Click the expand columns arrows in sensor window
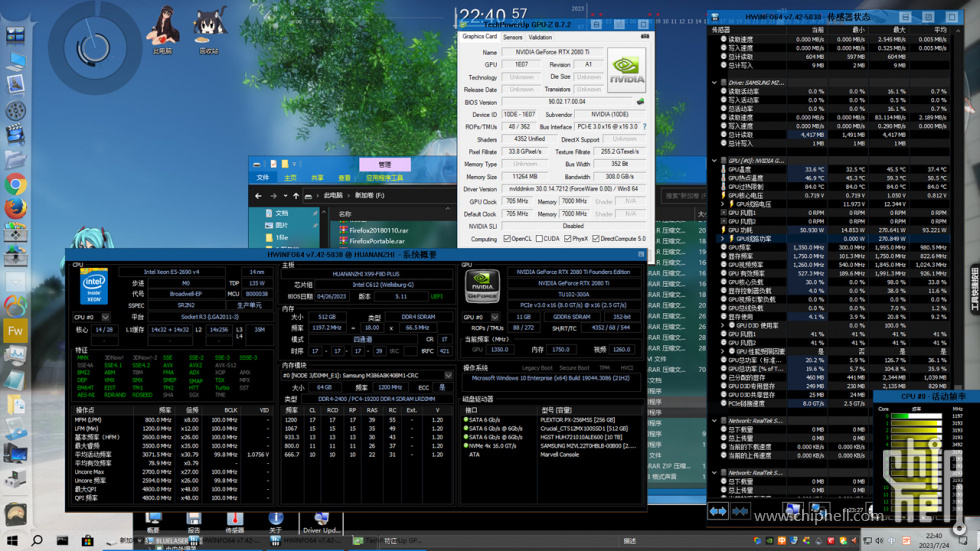Image resolution: width=980 pixels, height=551 pixels. [718, 511]
